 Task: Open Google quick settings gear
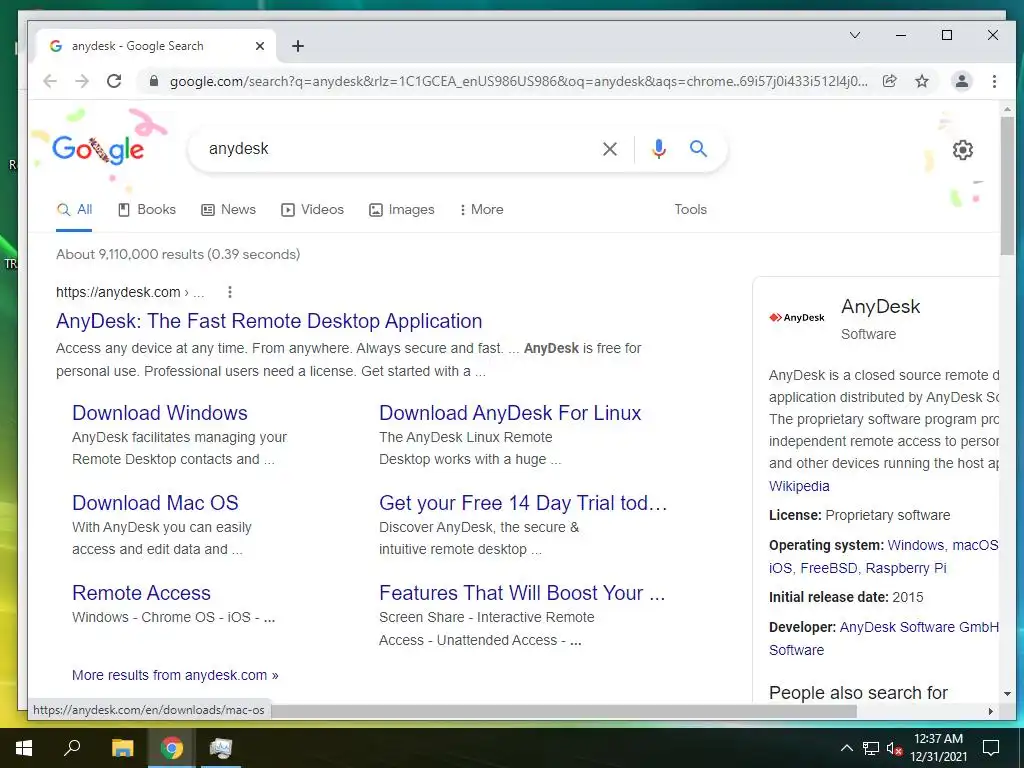[x=963, y=150]
